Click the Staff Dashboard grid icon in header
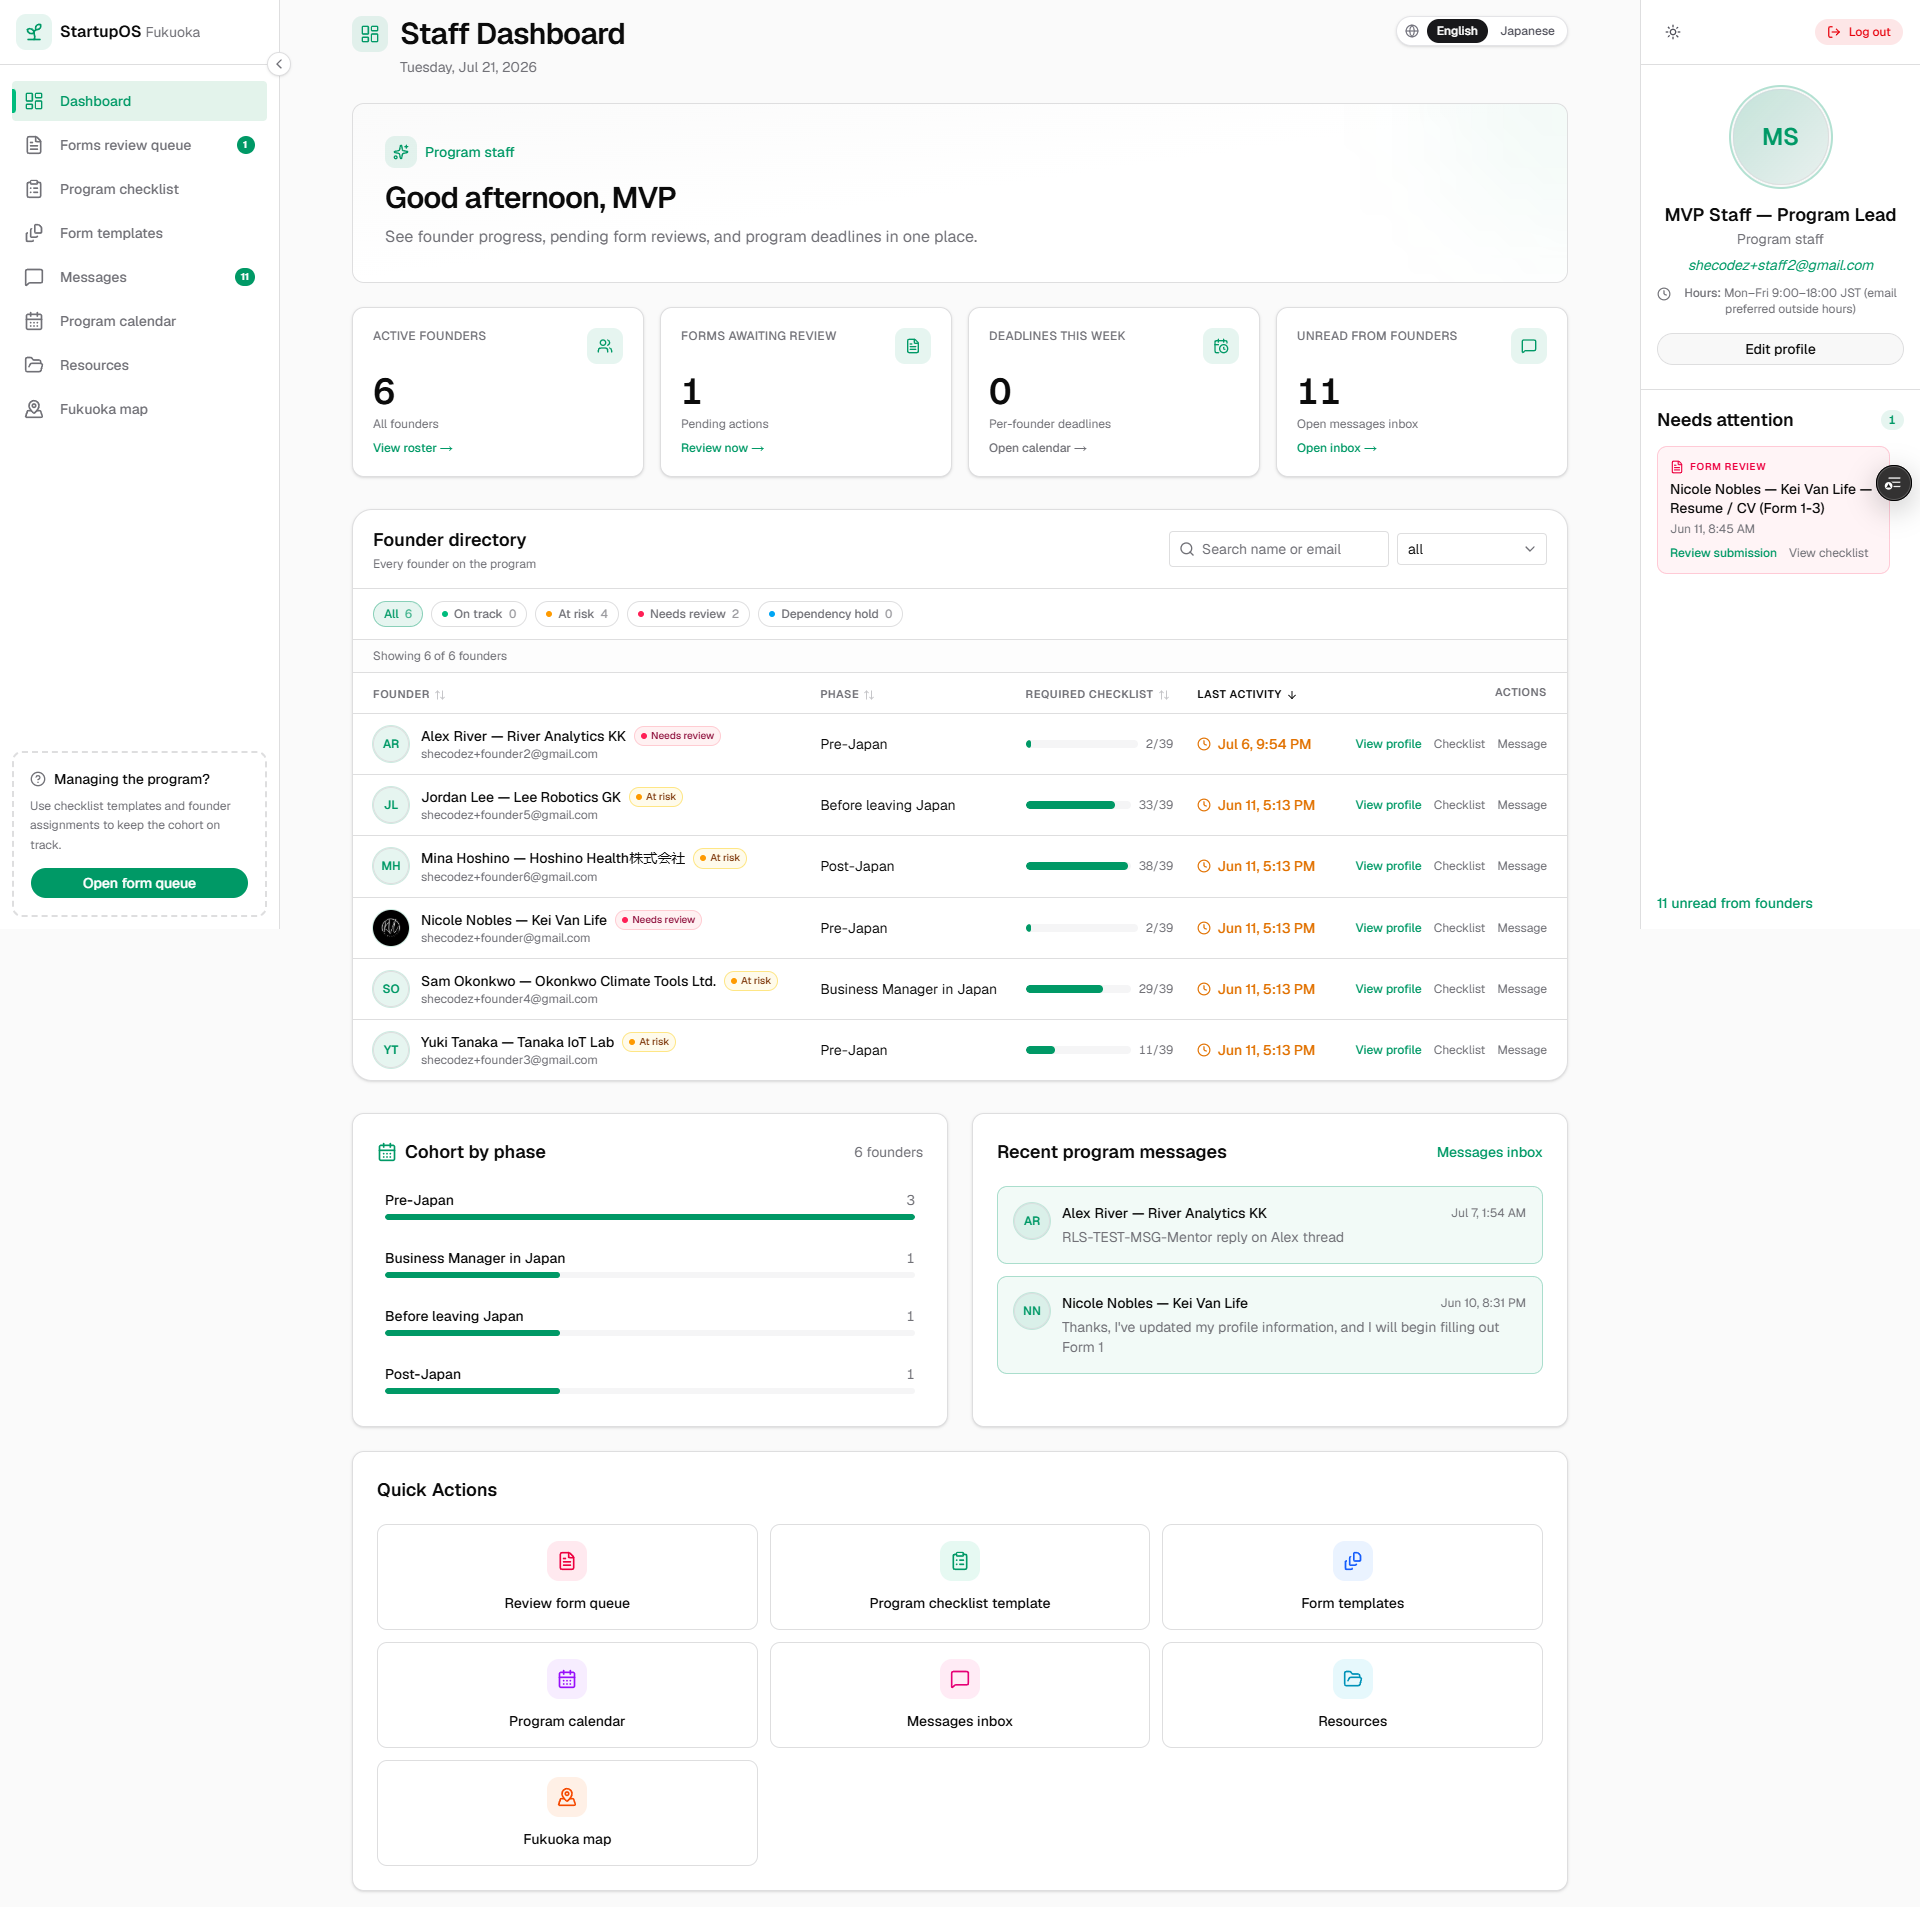This screenshot has height=1907, width=1920. tap(370, 34)
